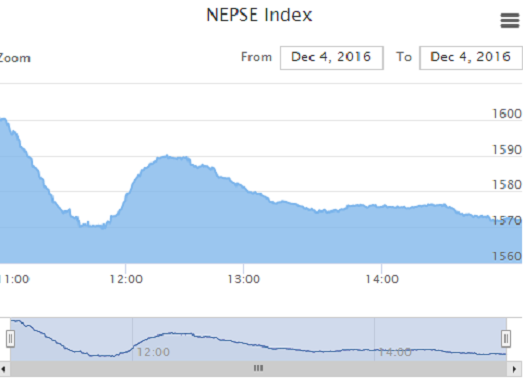Click the NEPSE Index chart title
Image resolution: width=523 pixels, height=378 pixels.
259,15
